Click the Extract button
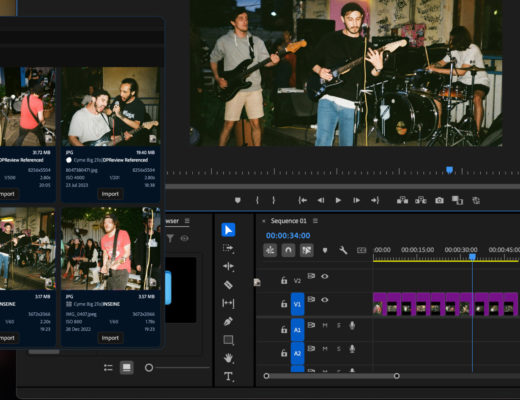 421,200
